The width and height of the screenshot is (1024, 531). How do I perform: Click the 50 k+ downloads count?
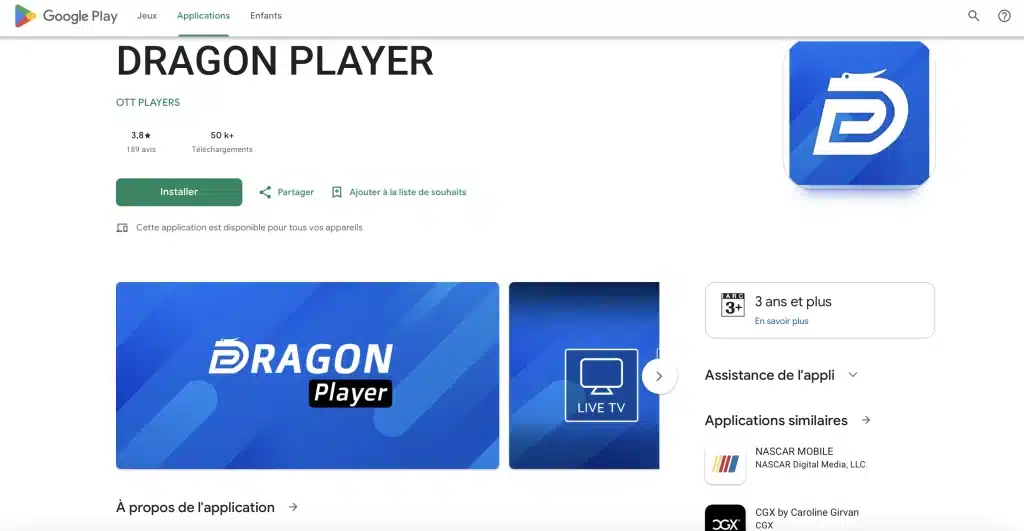pyautogui.click(x=222, y=135)
